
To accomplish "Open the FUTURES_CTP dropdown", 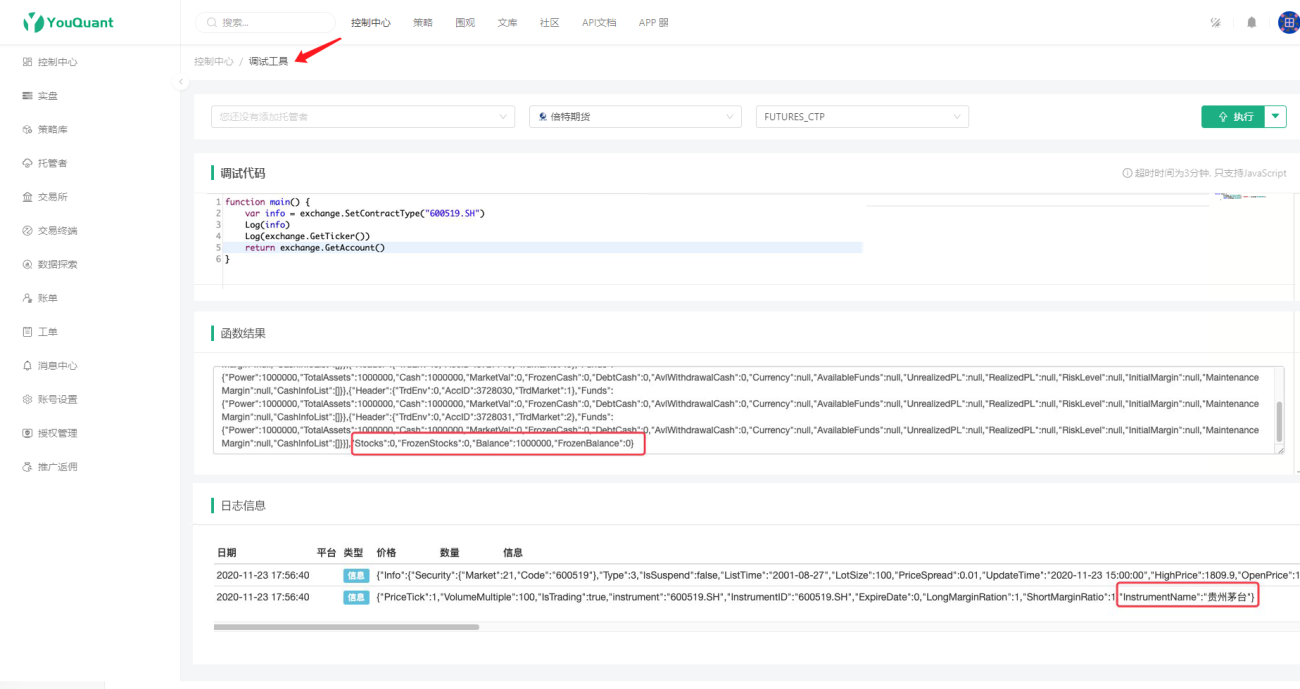I will [x=862, y=117].
